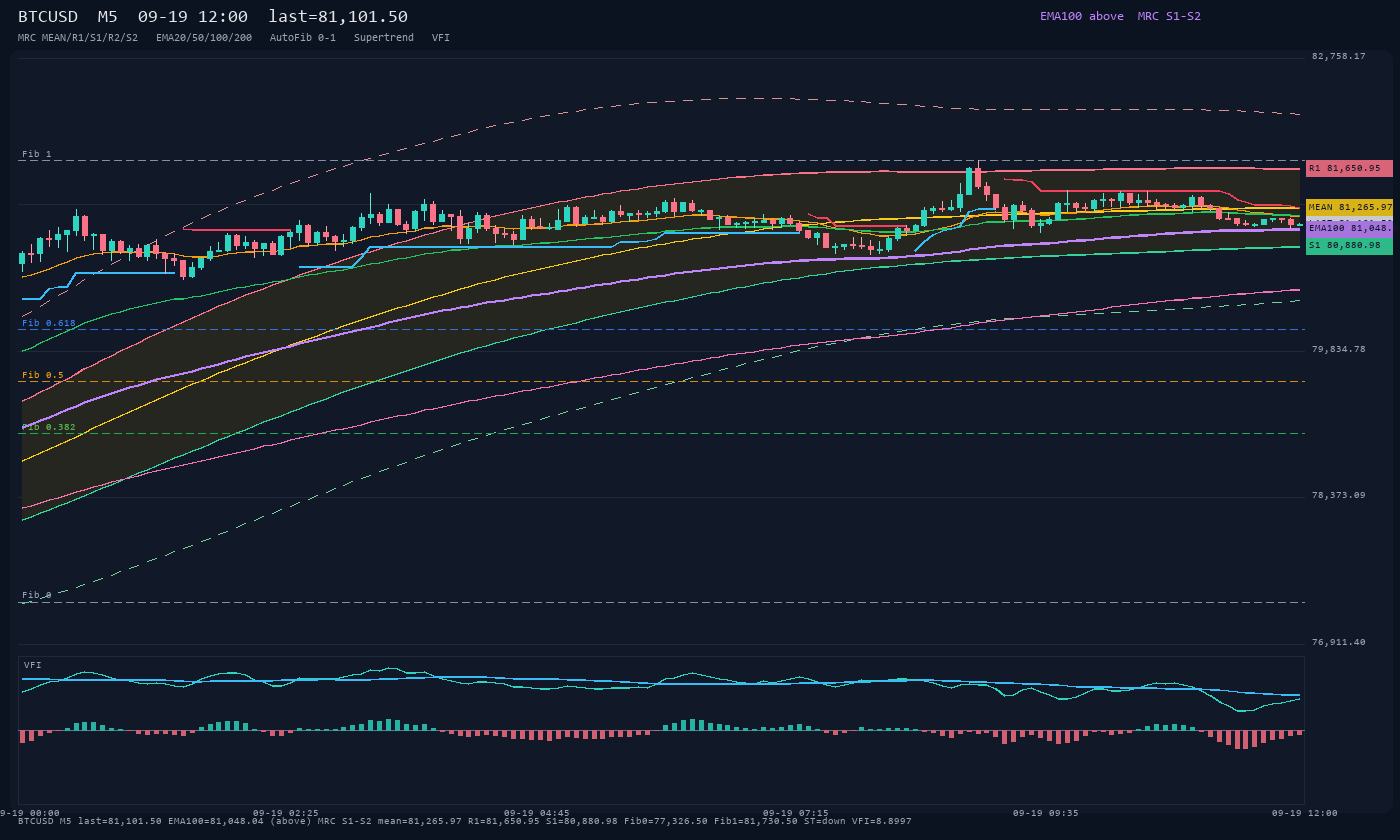Viewport: 1400px width, 840px height.
Task: Click the MRC S1-S2 zone label
Action: pos(1169,16)
